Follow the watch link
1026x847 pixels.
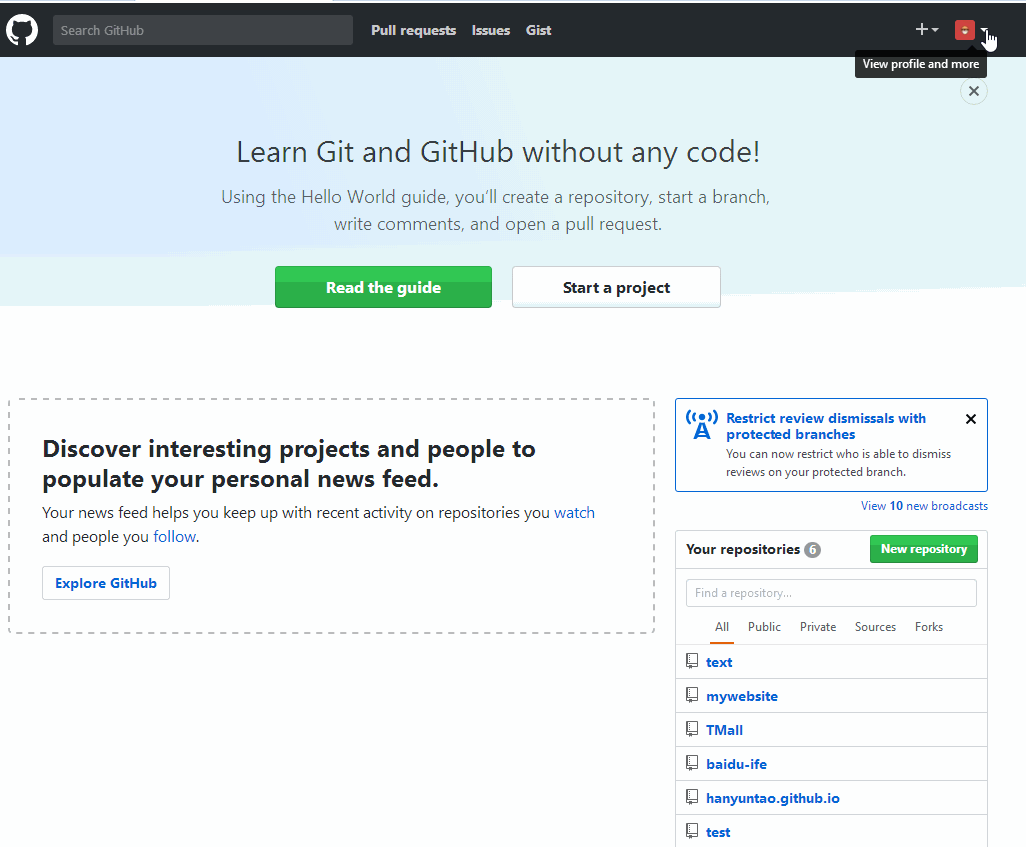click(x=575, y=513)
